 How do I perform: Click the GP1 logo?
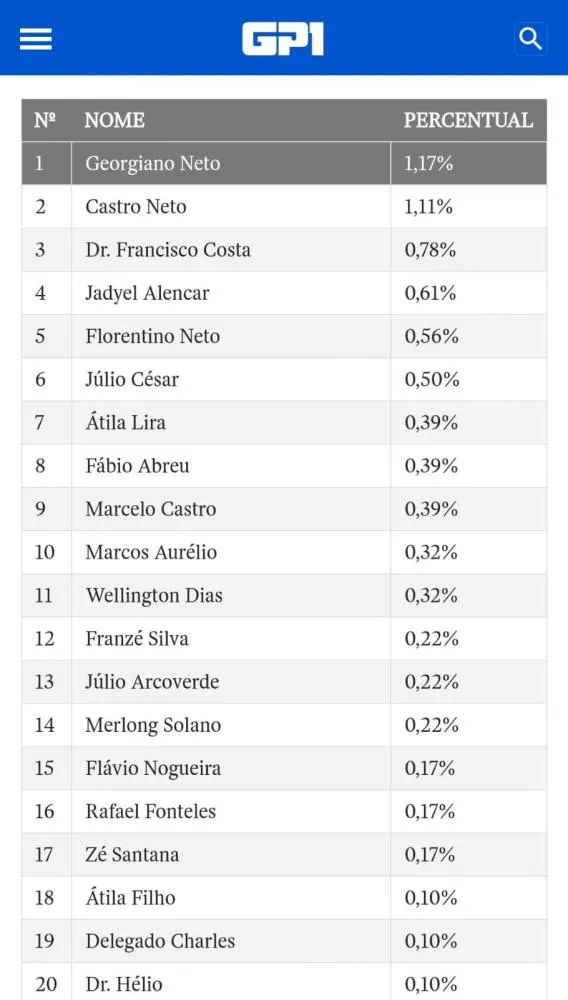point(283,40)
